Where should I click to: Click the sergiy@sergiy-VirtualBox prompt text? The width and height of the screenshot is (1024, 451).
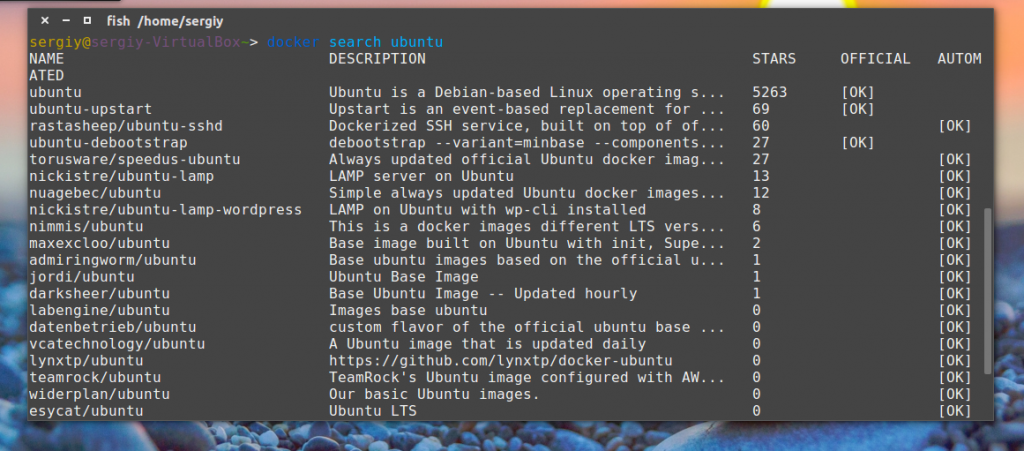coord(137,42)
